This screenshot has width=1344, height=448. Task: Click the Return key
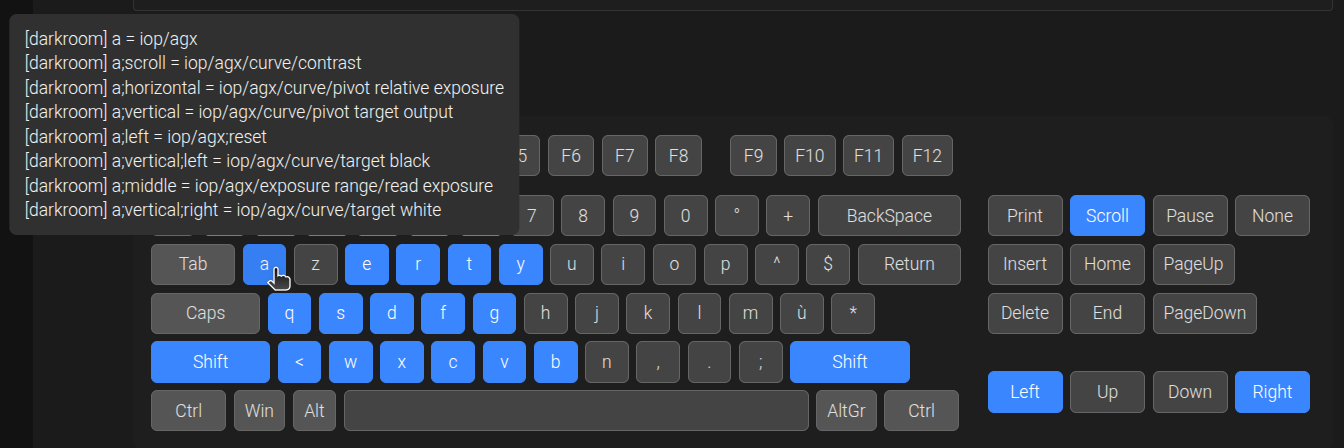pyautogui.click(x=909, y=264)
